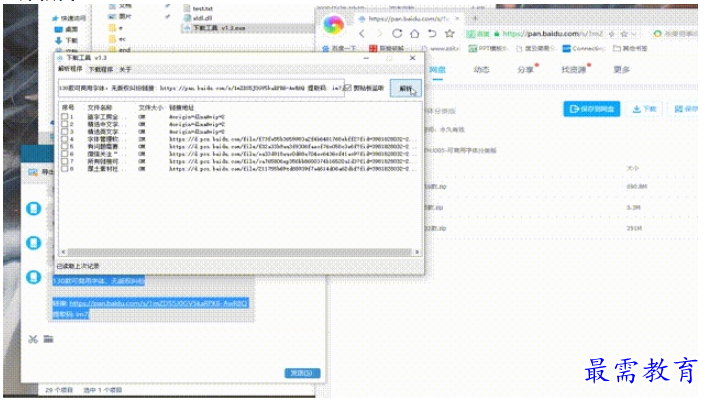This screenshot has height=402, width=706.
Task: Click the blue 发送 send button in chat
Action: point(302,373)
